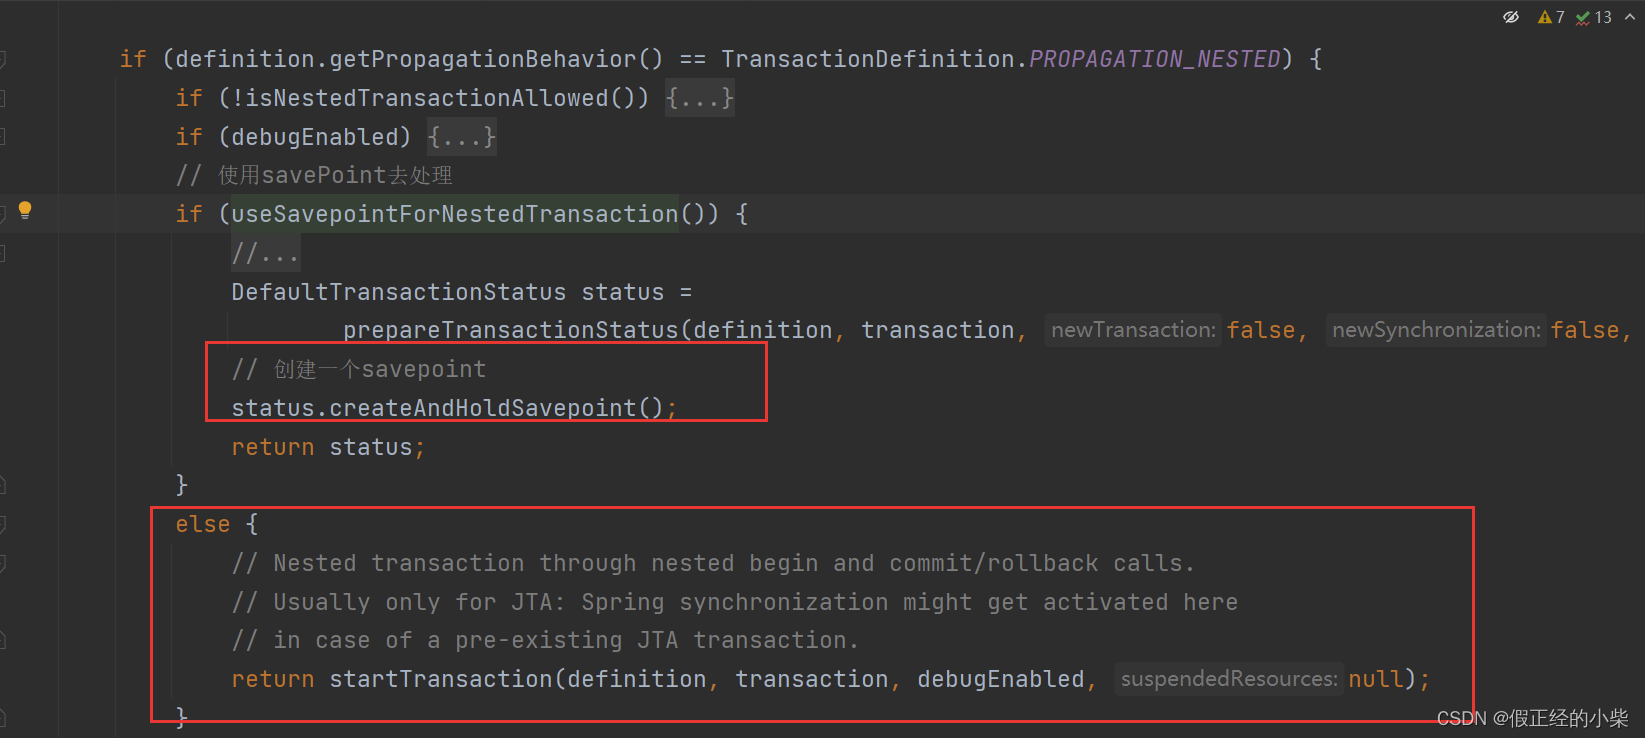
Task: Click debugEnabled in the if condition
Action: (x=315, y=137)
